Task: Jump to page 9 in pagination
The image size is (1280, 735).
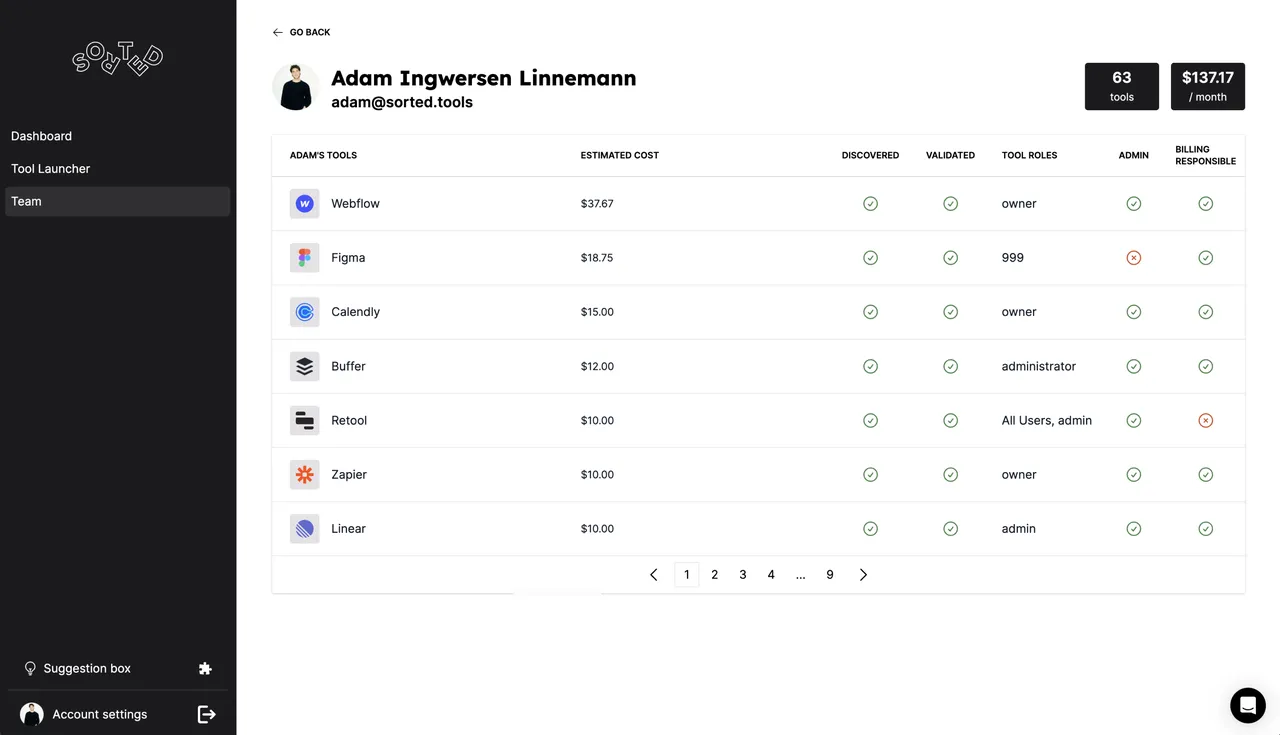Action: click(830, 575)
